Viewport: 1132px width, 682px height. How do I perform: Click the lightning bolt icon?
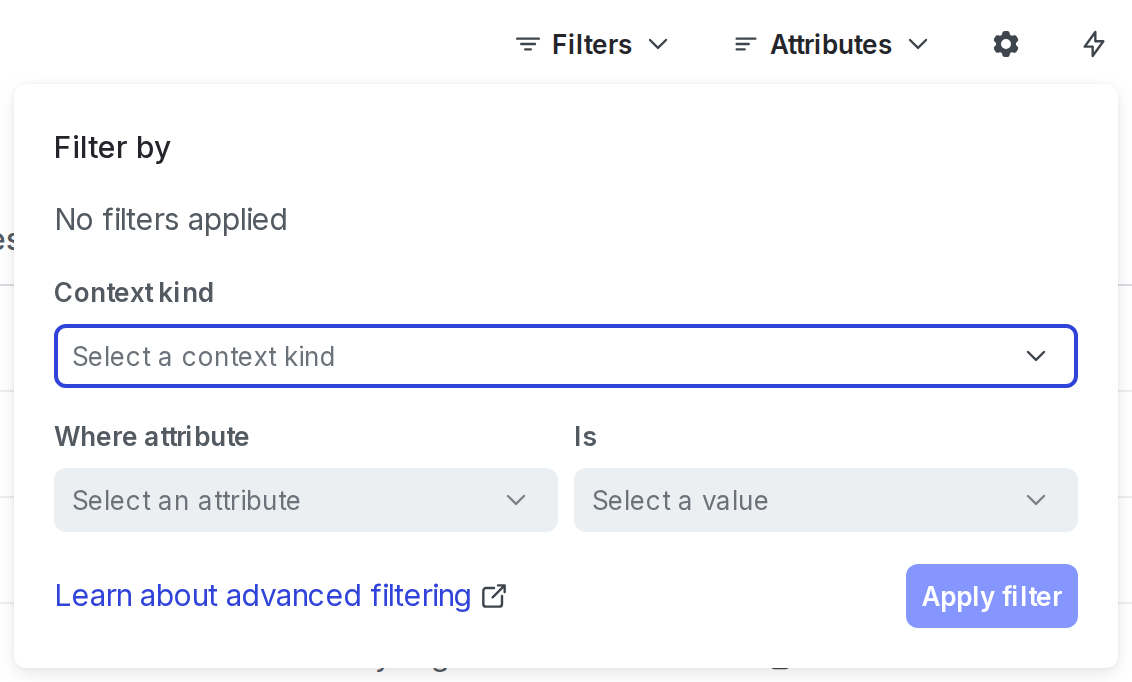[1093, 44]
